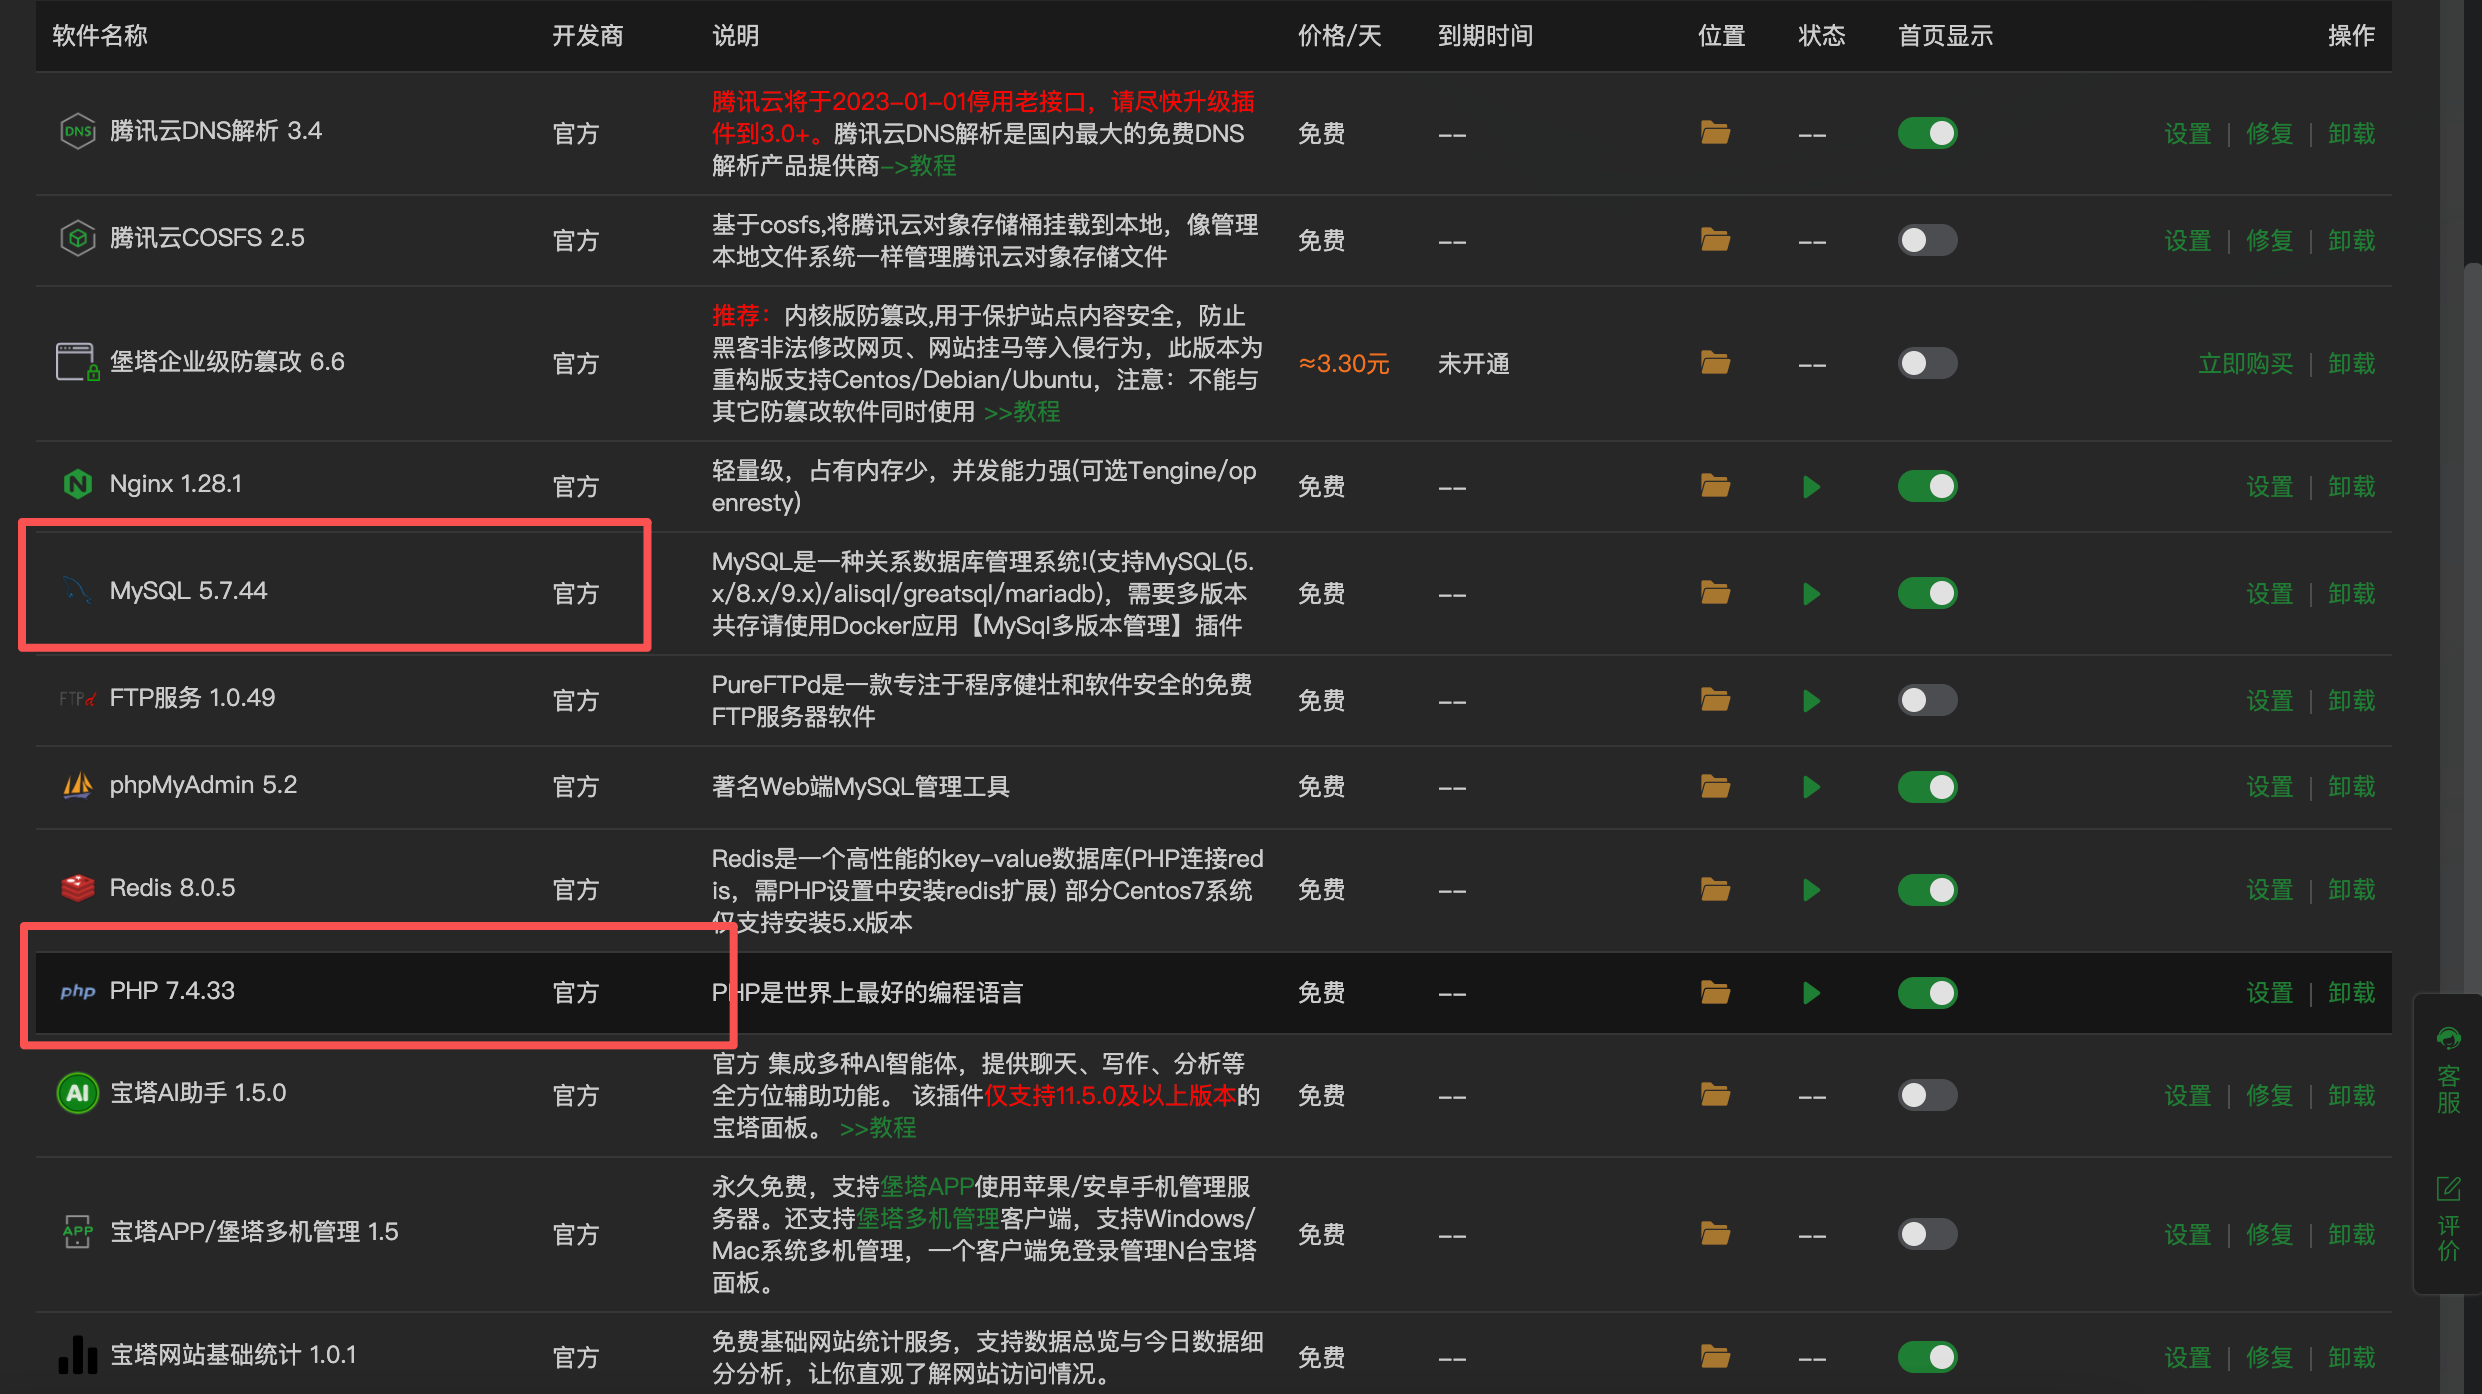Viewport: 2482px width, 1394px height.
Task: Open the 教程 link in 腾讯云DNS description
Action: [932, 166]
